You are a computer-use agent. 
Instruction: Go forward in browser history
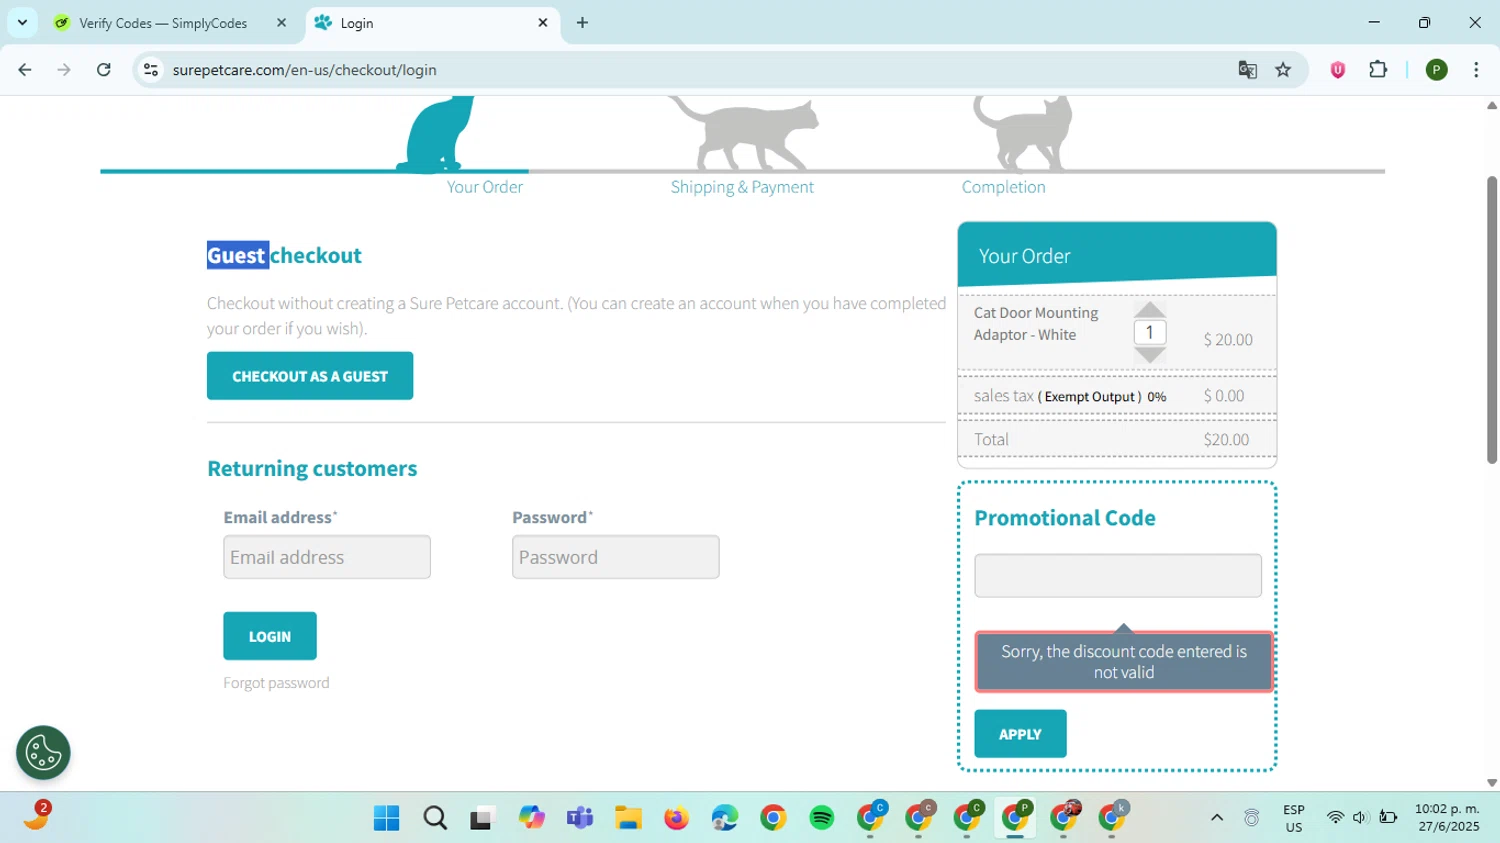pyautogui.click(x=64, y=70)
